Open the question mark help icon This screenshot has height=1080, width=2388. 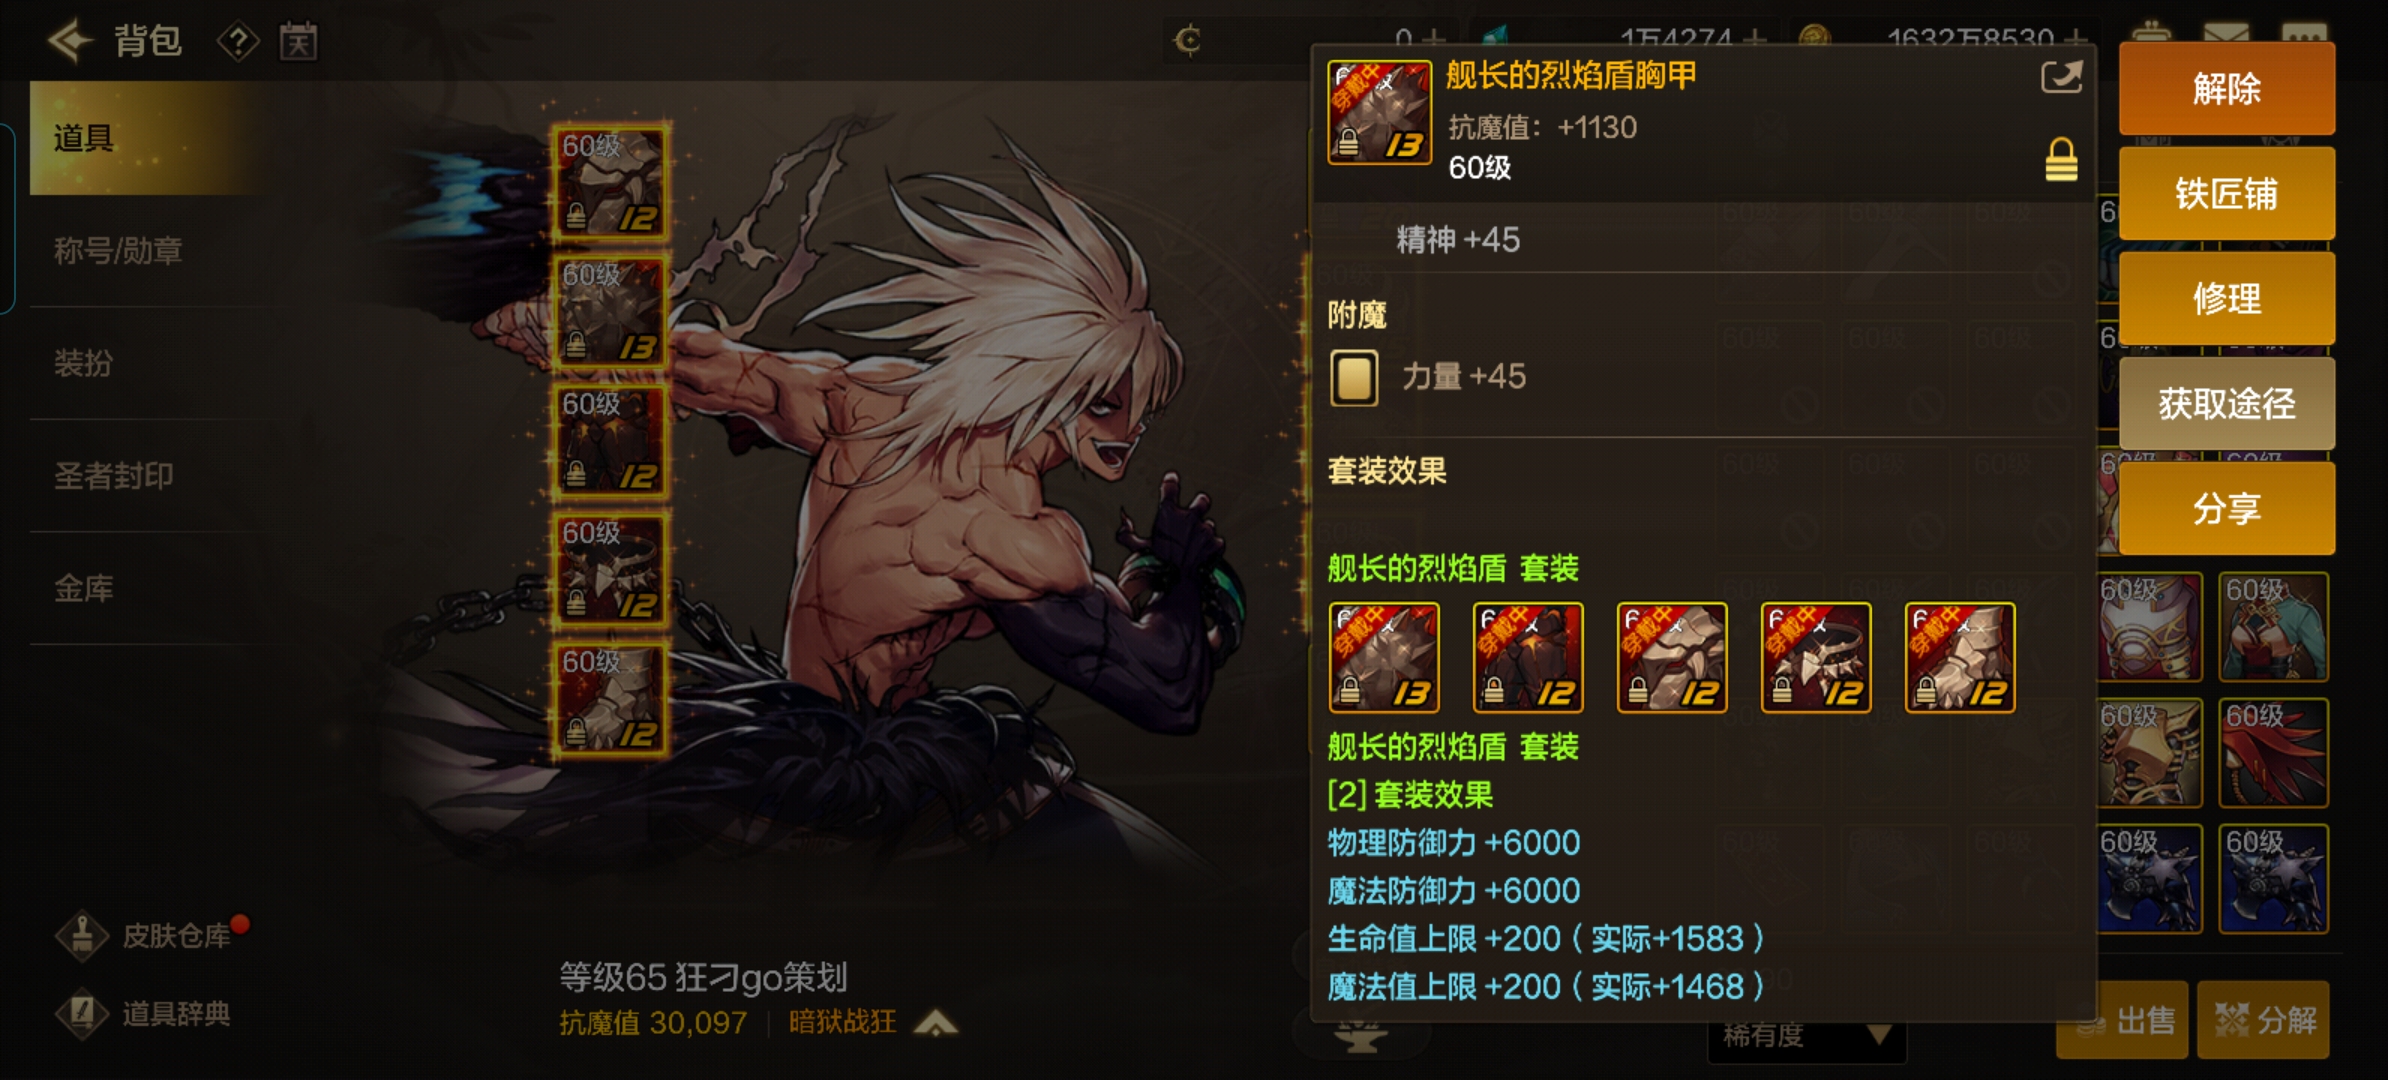point(238,42)
